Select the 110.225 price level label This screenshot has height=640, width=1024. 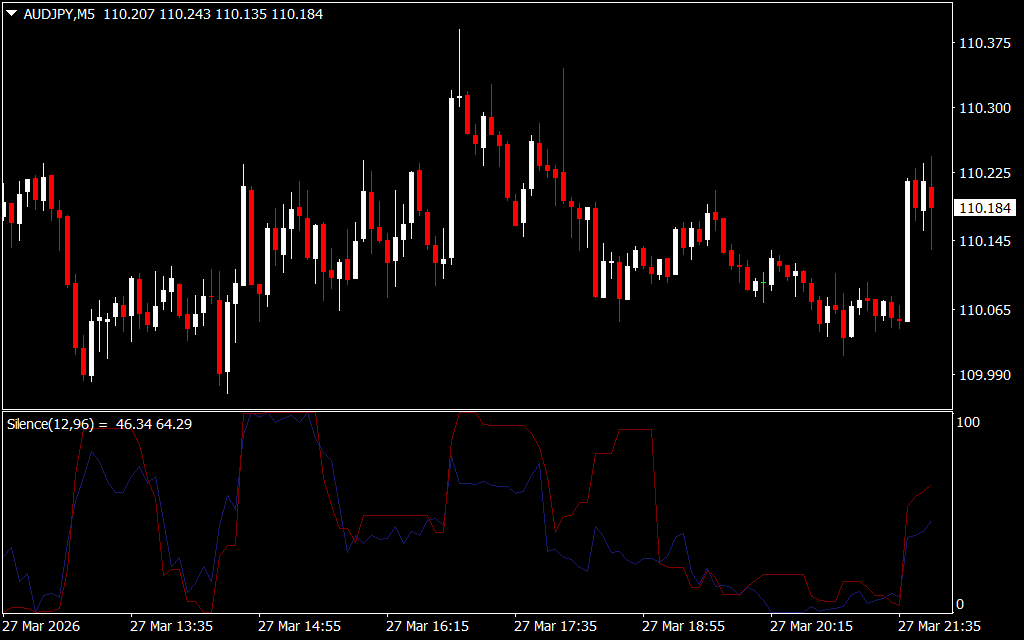983,174
